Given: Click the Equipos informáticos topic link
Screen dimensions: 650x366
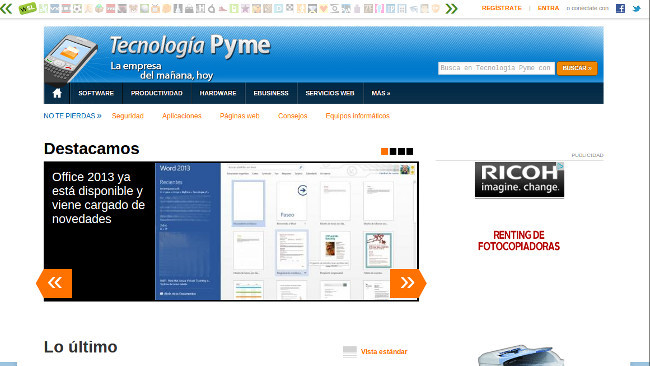Looking at the screenshot, I should tap(357, 116).
